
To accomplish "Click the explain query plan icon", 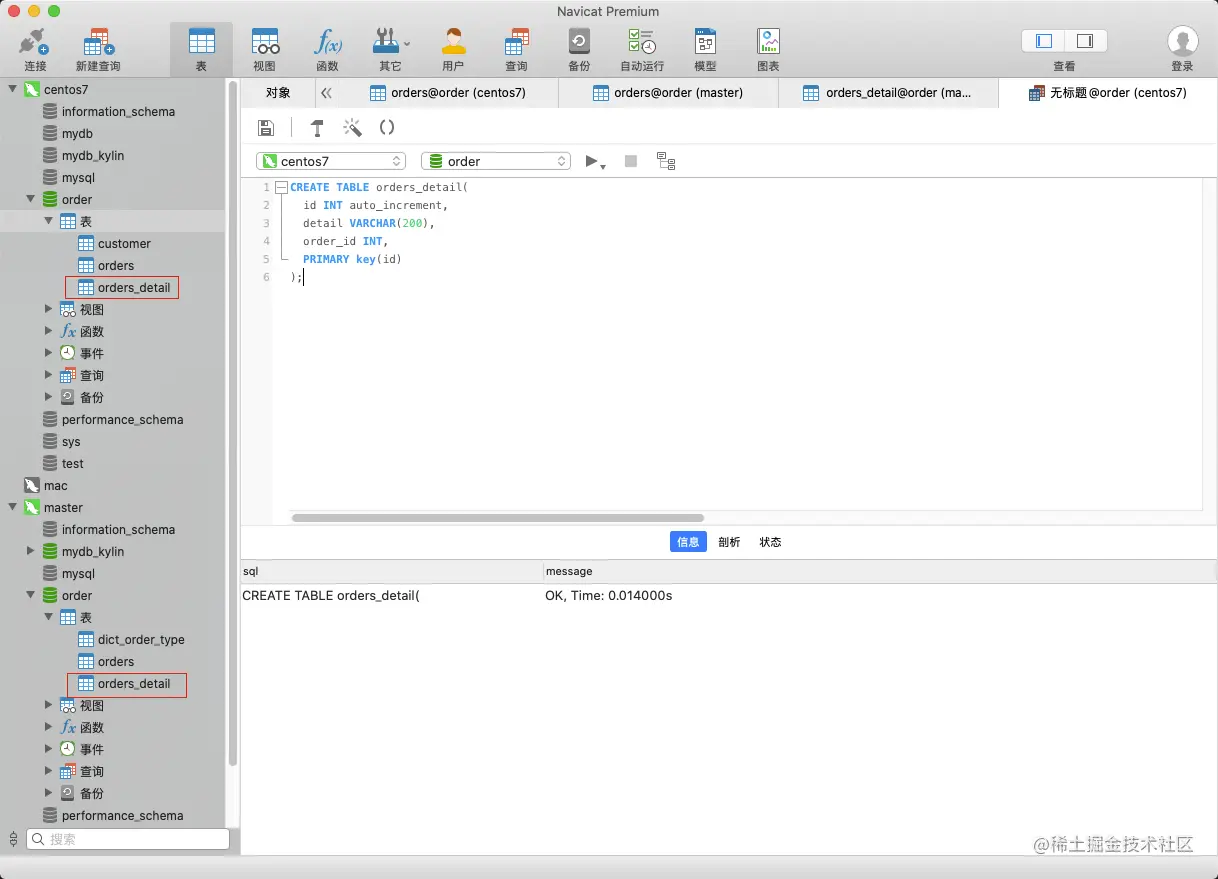I will point(666,161).
